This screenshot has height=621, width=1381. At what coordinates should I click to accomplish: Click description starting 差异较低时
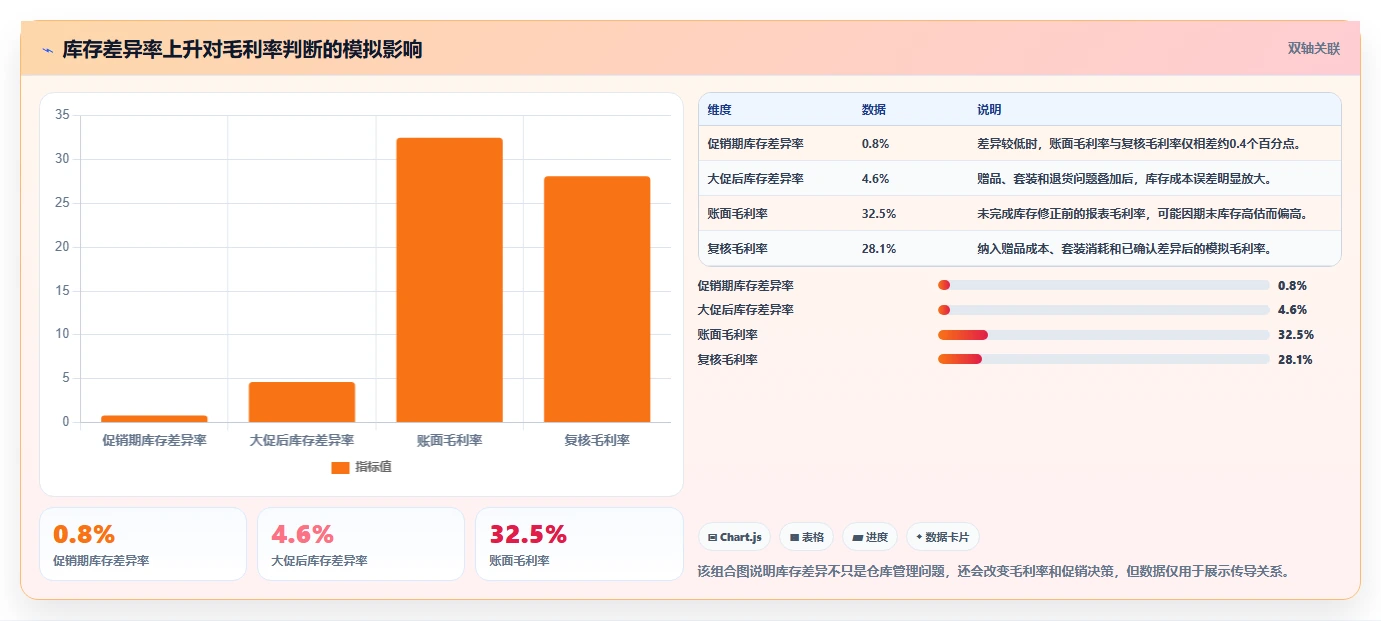click(x=1140, y=144)
